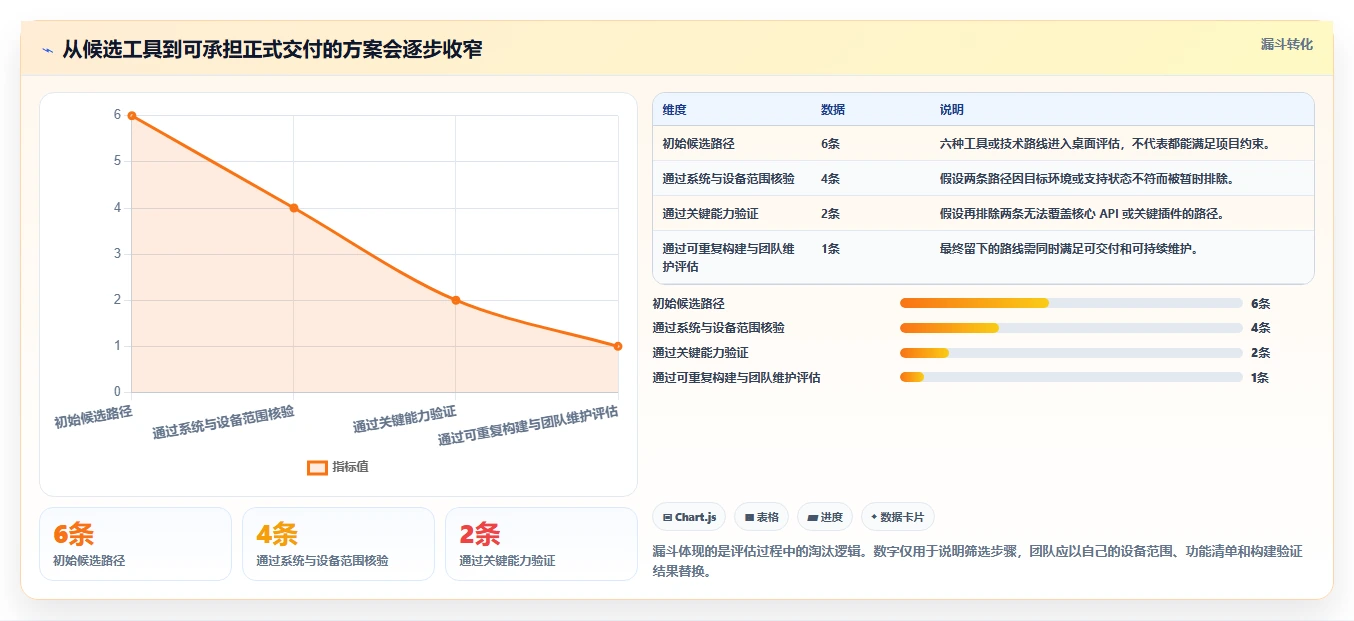Click the 6条 value beside the first progress bar
Viewport: 1354px width, 621px height.
1261,304
